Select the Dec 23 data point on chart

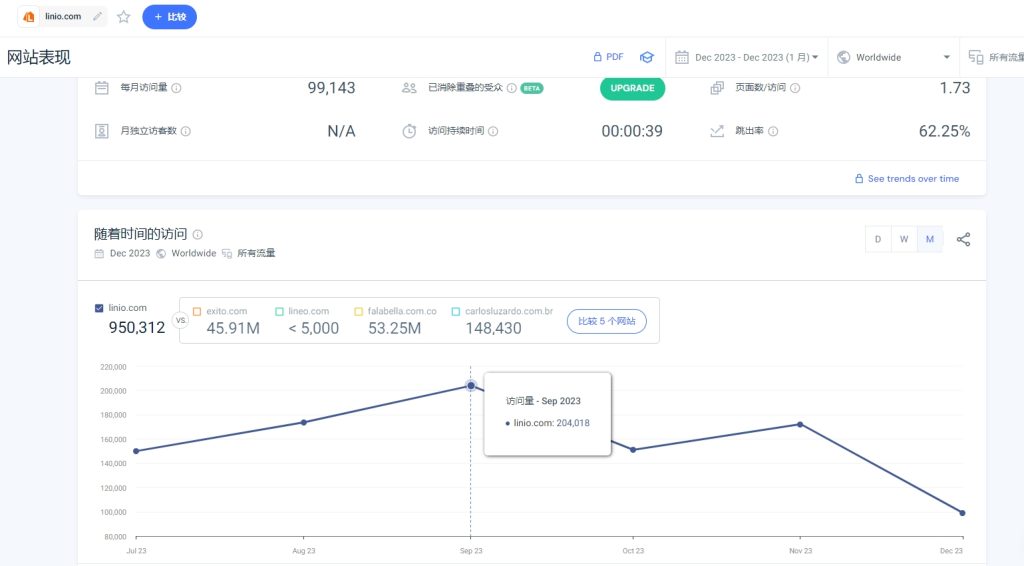click(962, 513)
